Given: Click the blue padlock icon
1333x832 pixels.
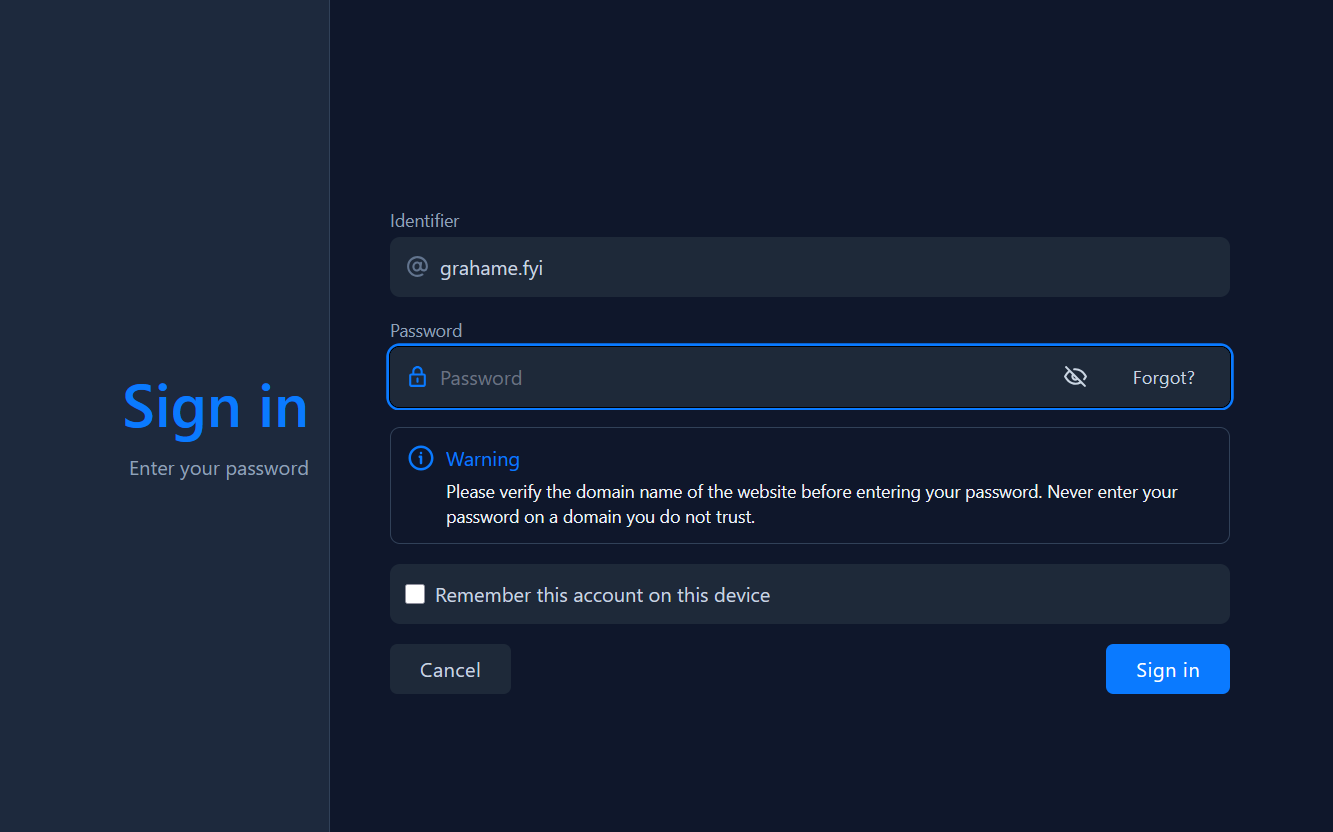Looking at the screenshot, I should click(x=417, y=377).
